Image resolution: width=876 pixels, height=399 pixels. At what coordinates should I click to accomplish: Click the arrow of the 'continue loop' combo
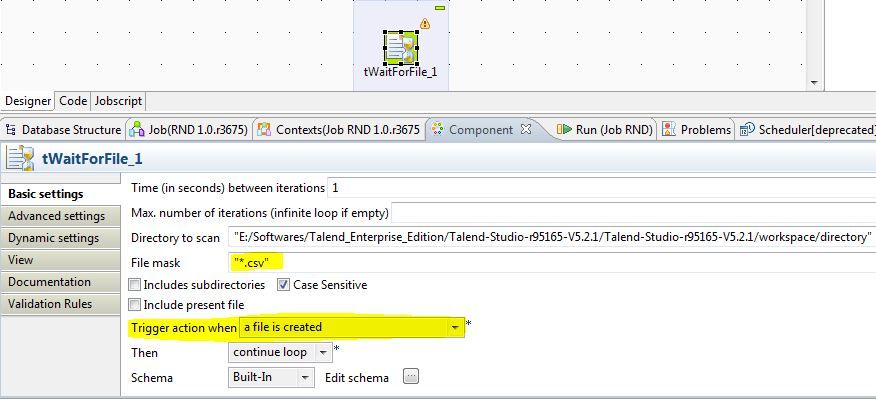point(323,353)
